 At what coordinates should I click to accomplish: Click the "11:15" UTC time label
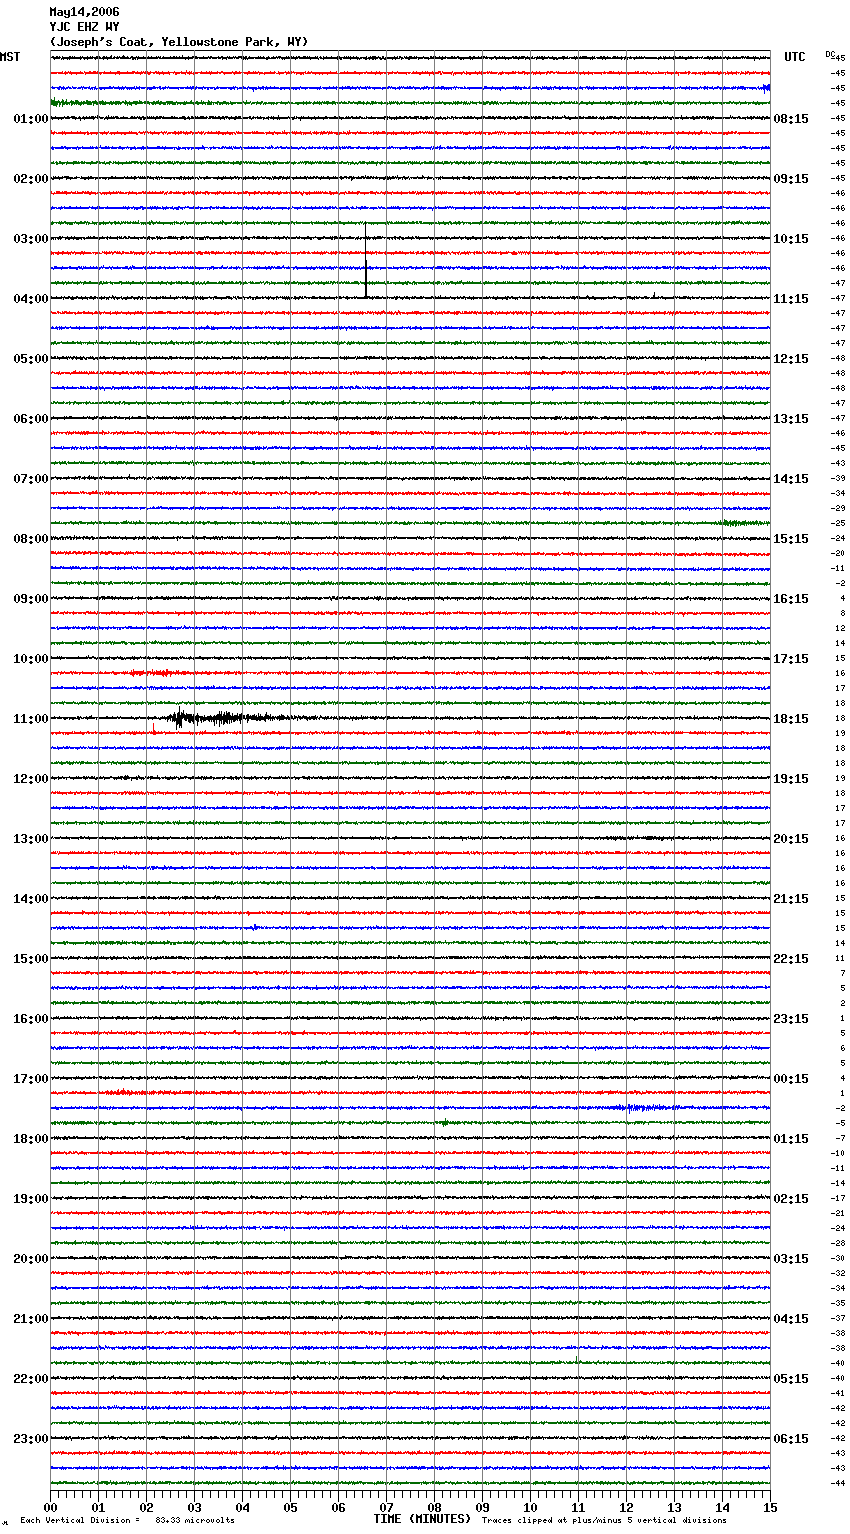tap(791, 299)
